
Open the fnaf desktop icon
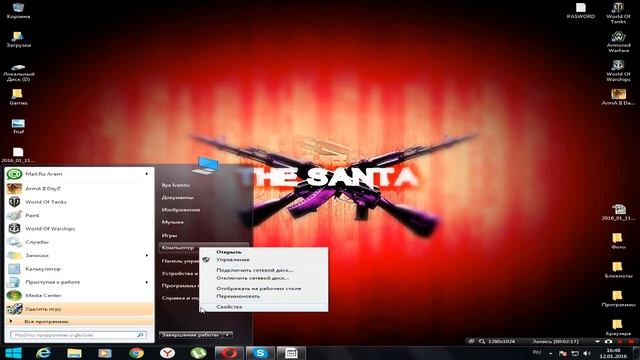click(x=18, y=126)
